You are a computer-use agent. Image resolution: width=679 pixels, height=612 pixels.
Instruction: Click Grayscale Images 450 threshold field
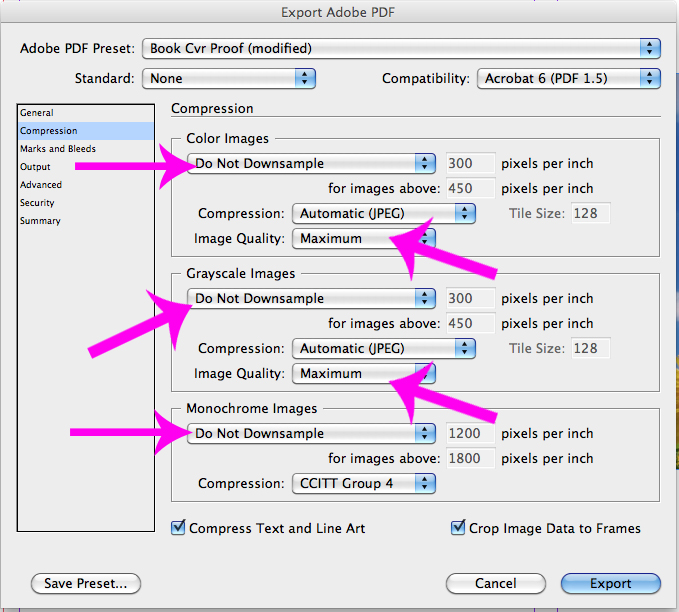[x=470, y=324]
